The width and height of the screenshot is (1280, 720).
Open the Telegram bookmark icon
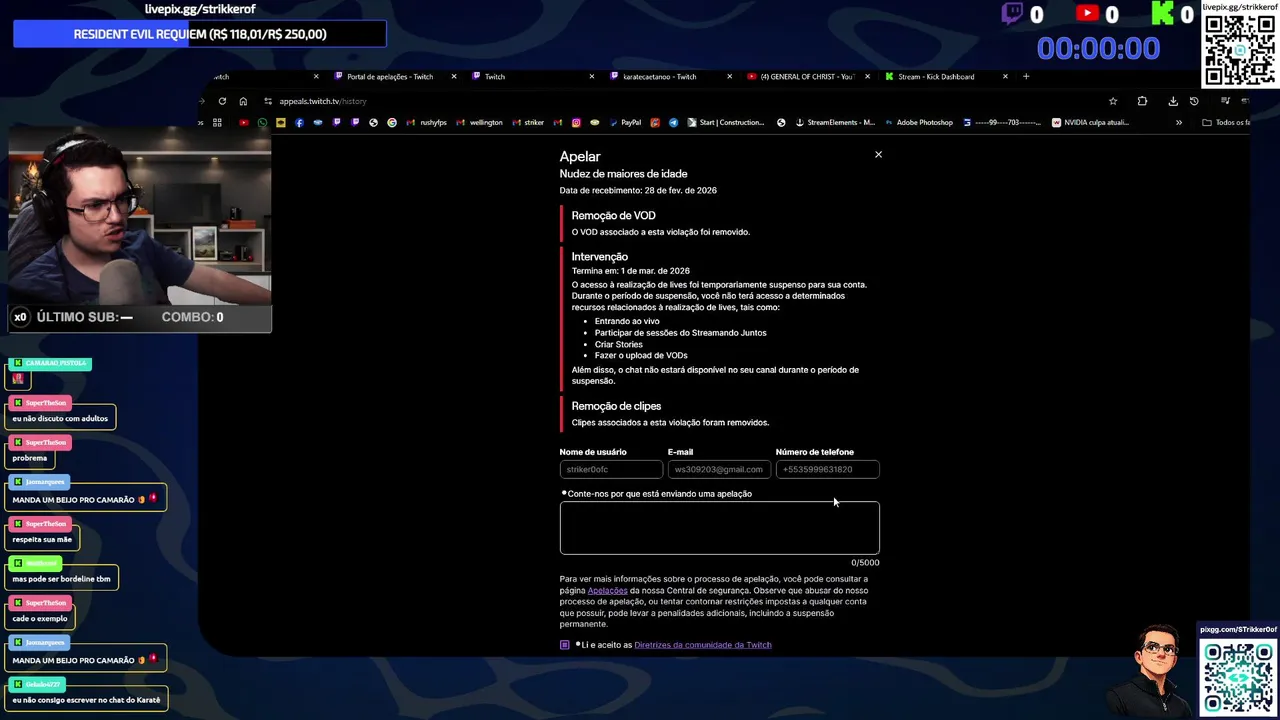coord(674,122)
